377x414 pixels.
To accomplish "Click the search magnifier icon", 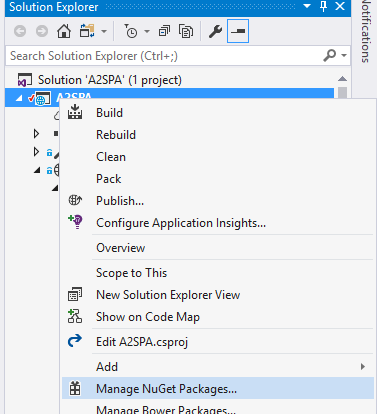I will [329, 55].
